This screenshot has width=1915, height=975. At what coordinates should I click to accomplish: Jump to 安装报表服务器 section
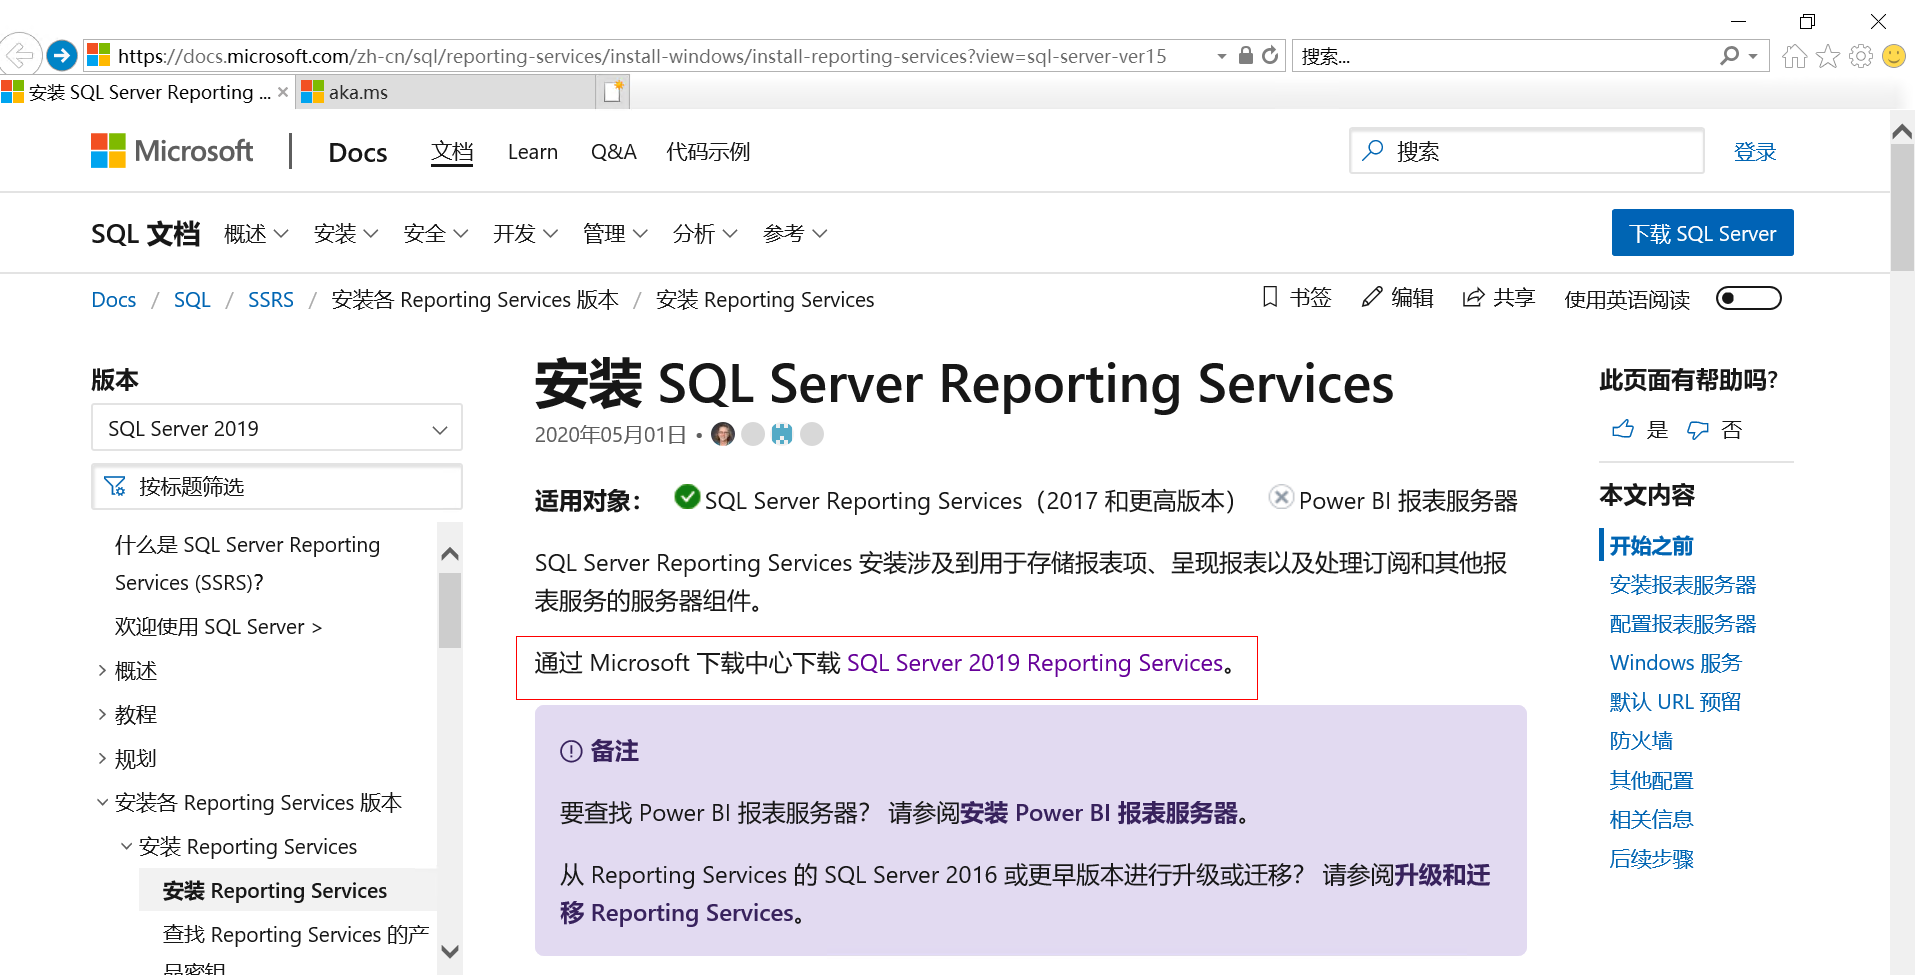1683,585
